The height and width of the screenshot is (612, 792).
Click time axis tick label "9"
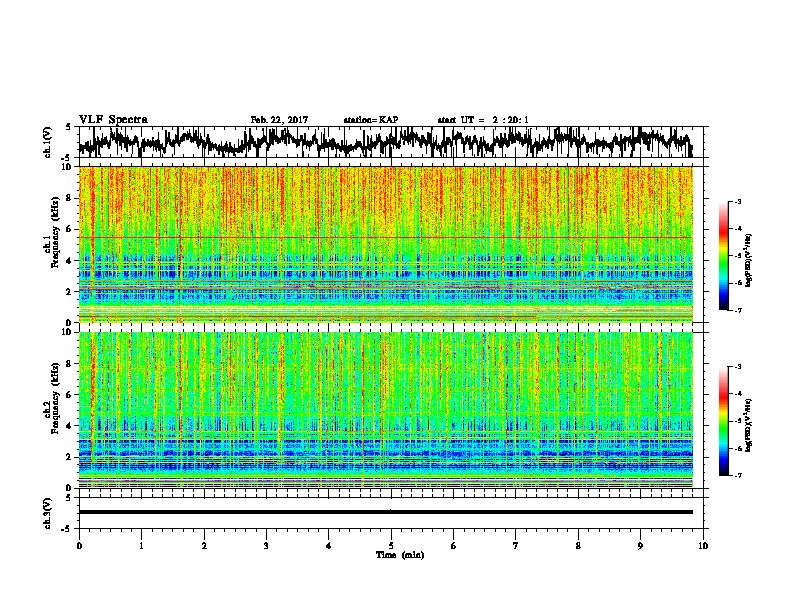point(640,546)
